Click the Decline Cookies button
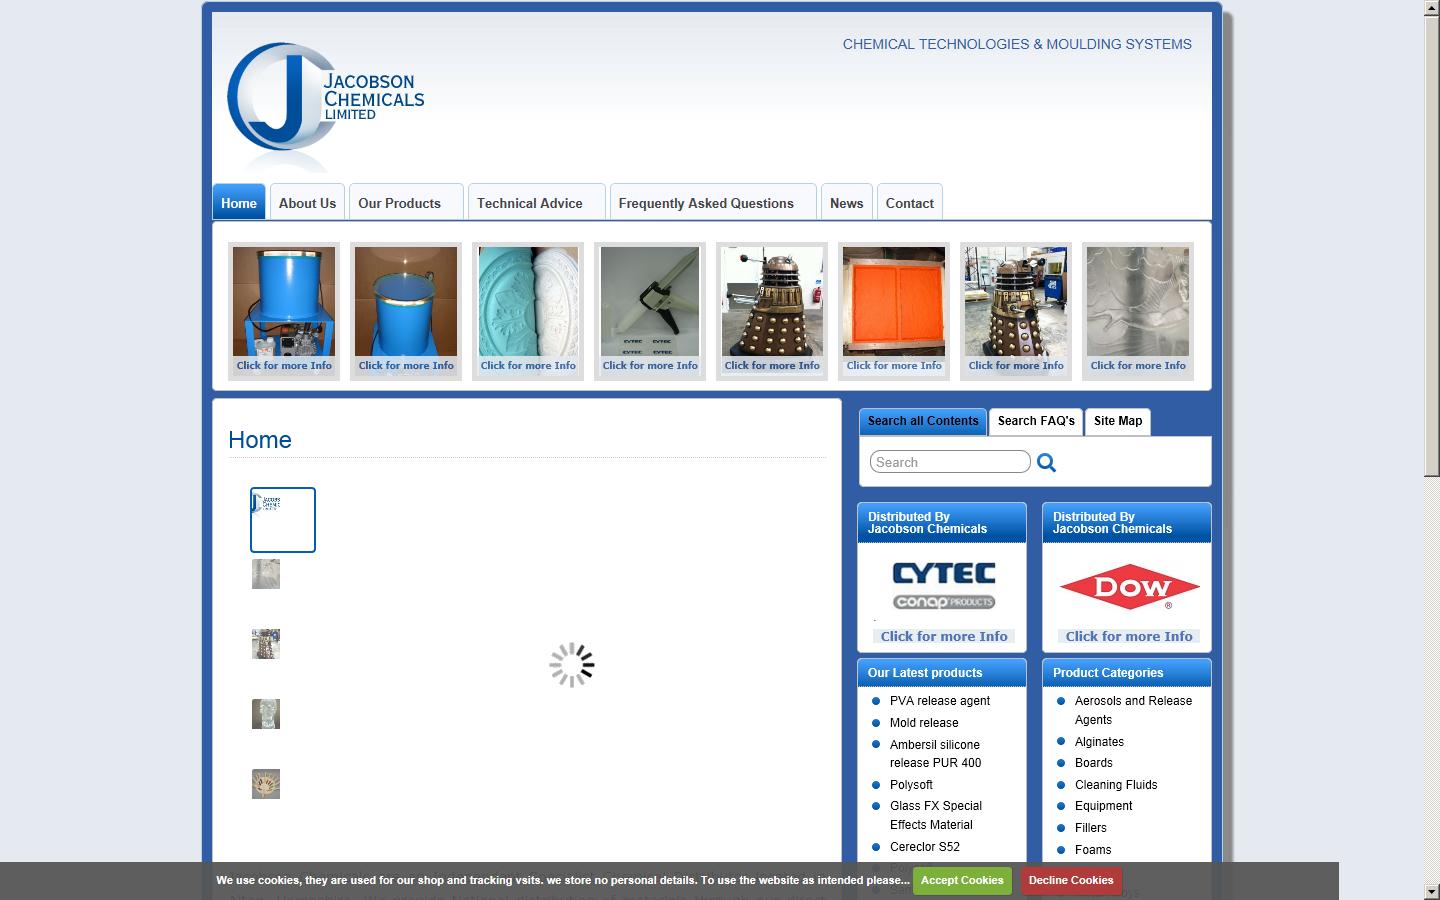This screenshot has width=1440, height=900. coord(1070,881)
